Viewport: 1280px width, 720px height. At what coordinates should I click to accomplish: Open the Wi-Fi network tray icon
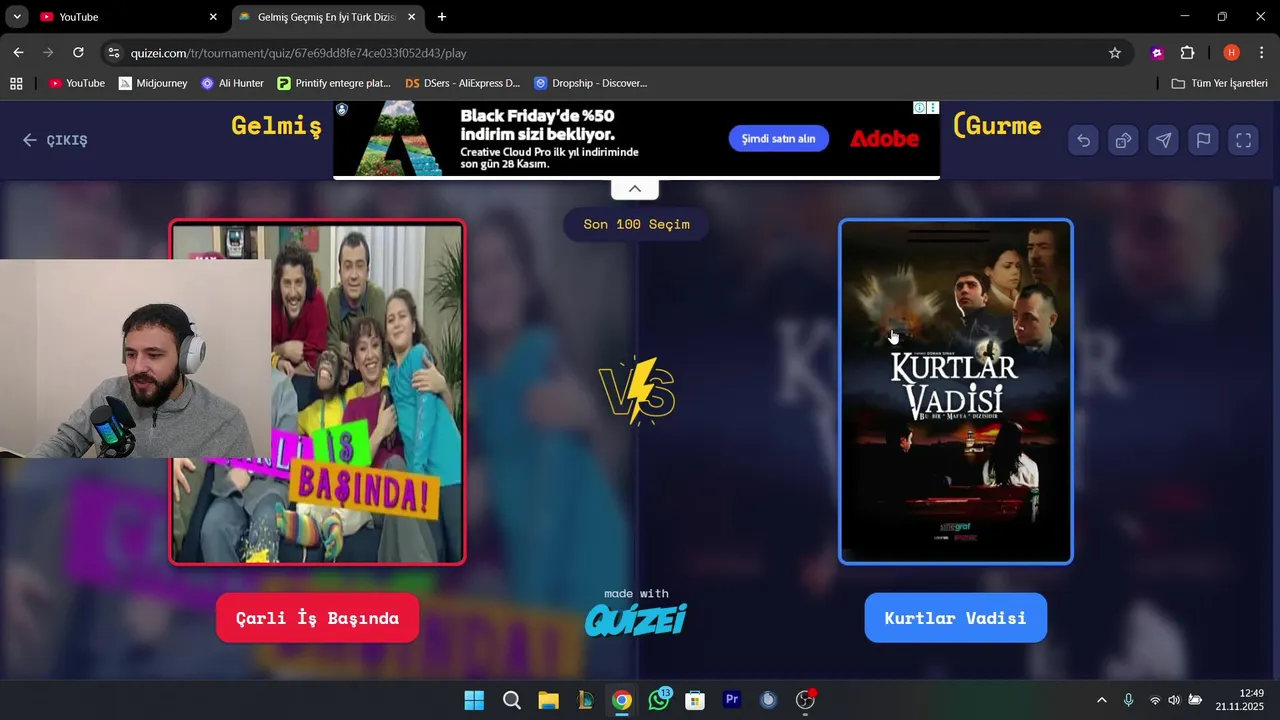point(1155,700)
